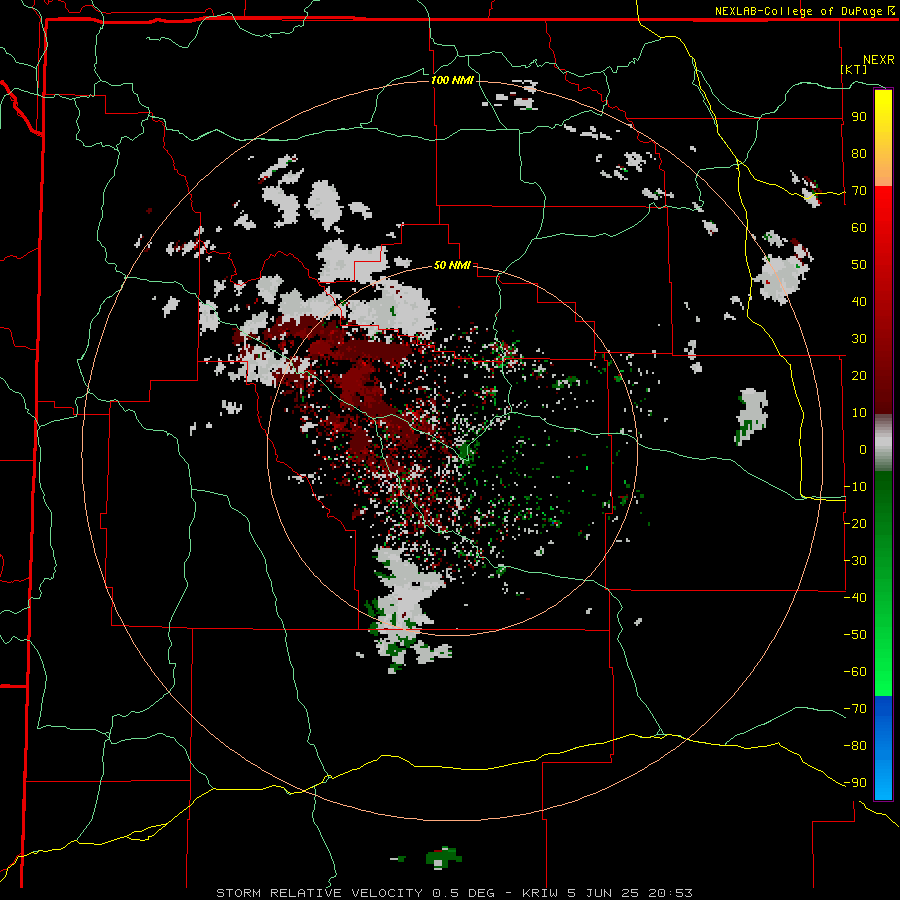Click the [KT] units label
Image resolution: width=900 pixels, height=900 pixels.
(x=854, y=69)
